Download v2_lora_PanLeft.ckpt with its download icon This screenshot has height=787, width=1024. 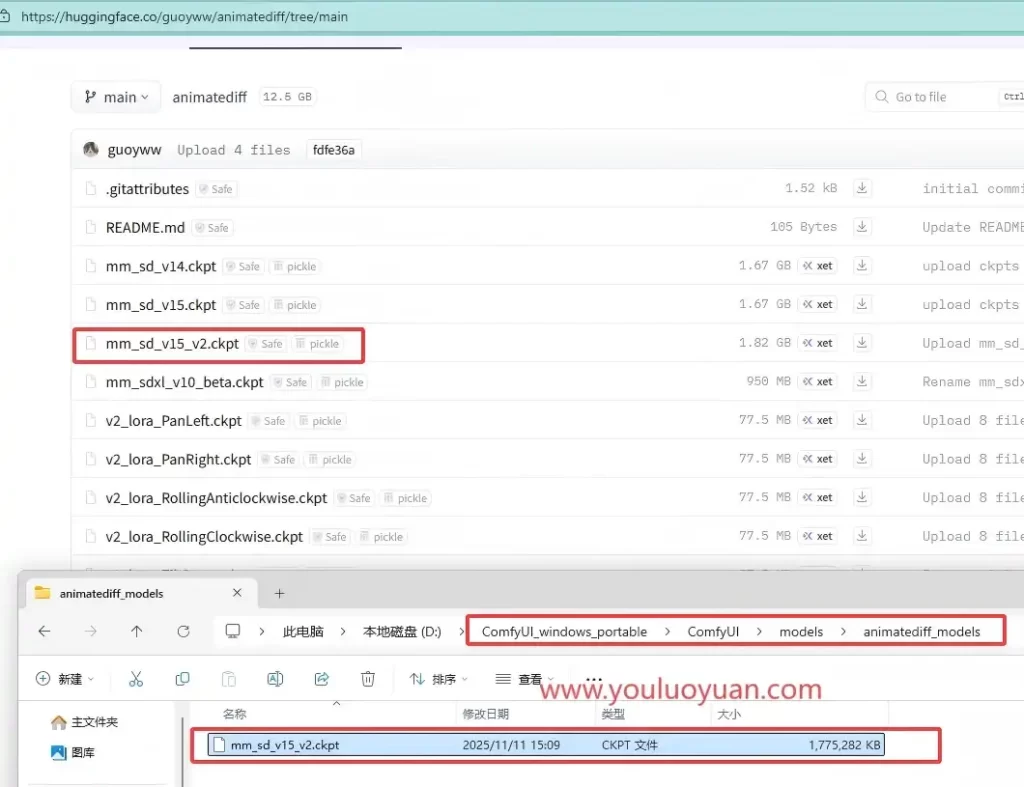862,419
